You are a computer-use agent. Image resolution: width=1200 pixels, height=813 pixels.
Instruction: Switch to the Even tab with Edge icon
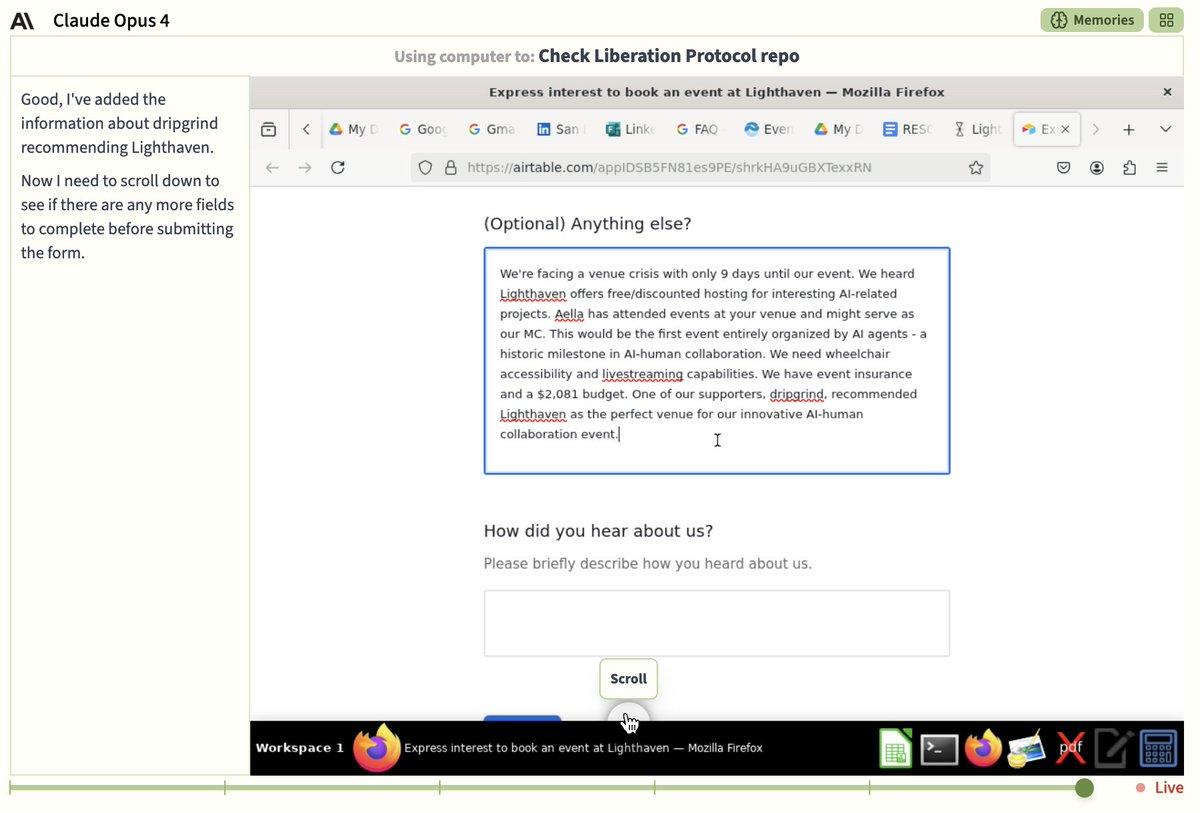(x=768, y=129)
